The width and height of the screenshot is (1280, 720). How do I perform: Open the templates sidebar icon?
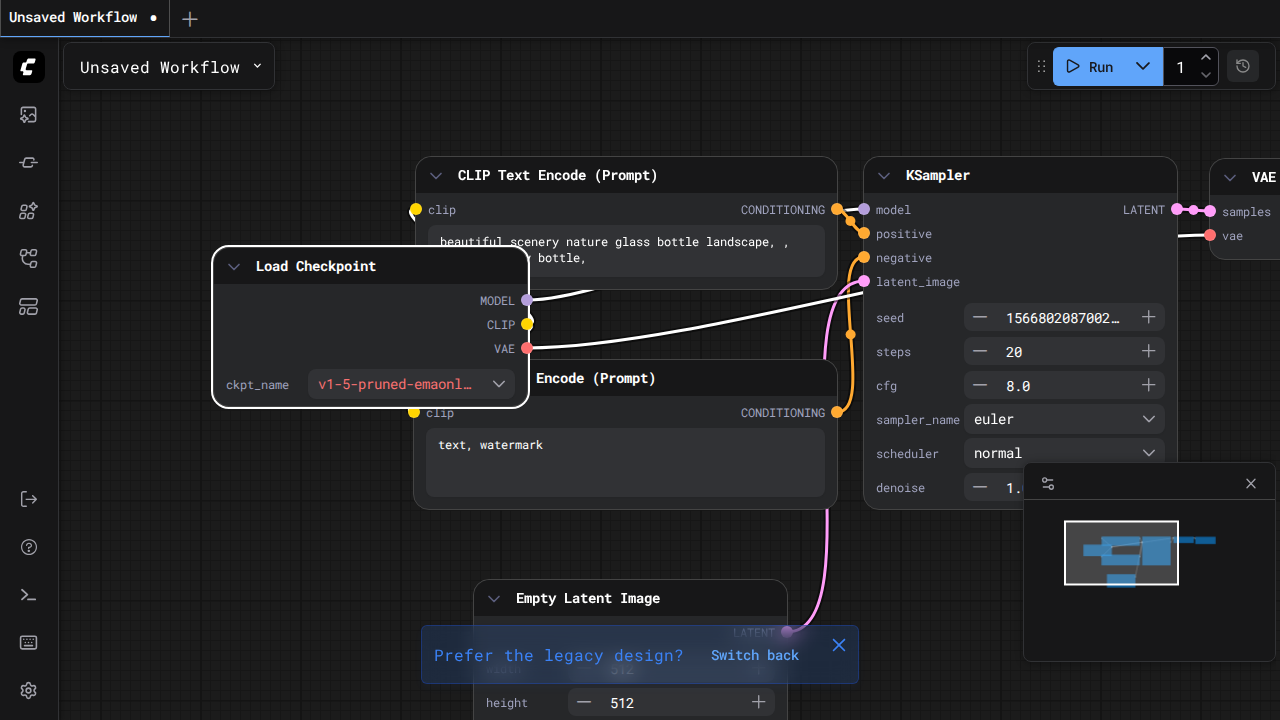coord(29,307)
